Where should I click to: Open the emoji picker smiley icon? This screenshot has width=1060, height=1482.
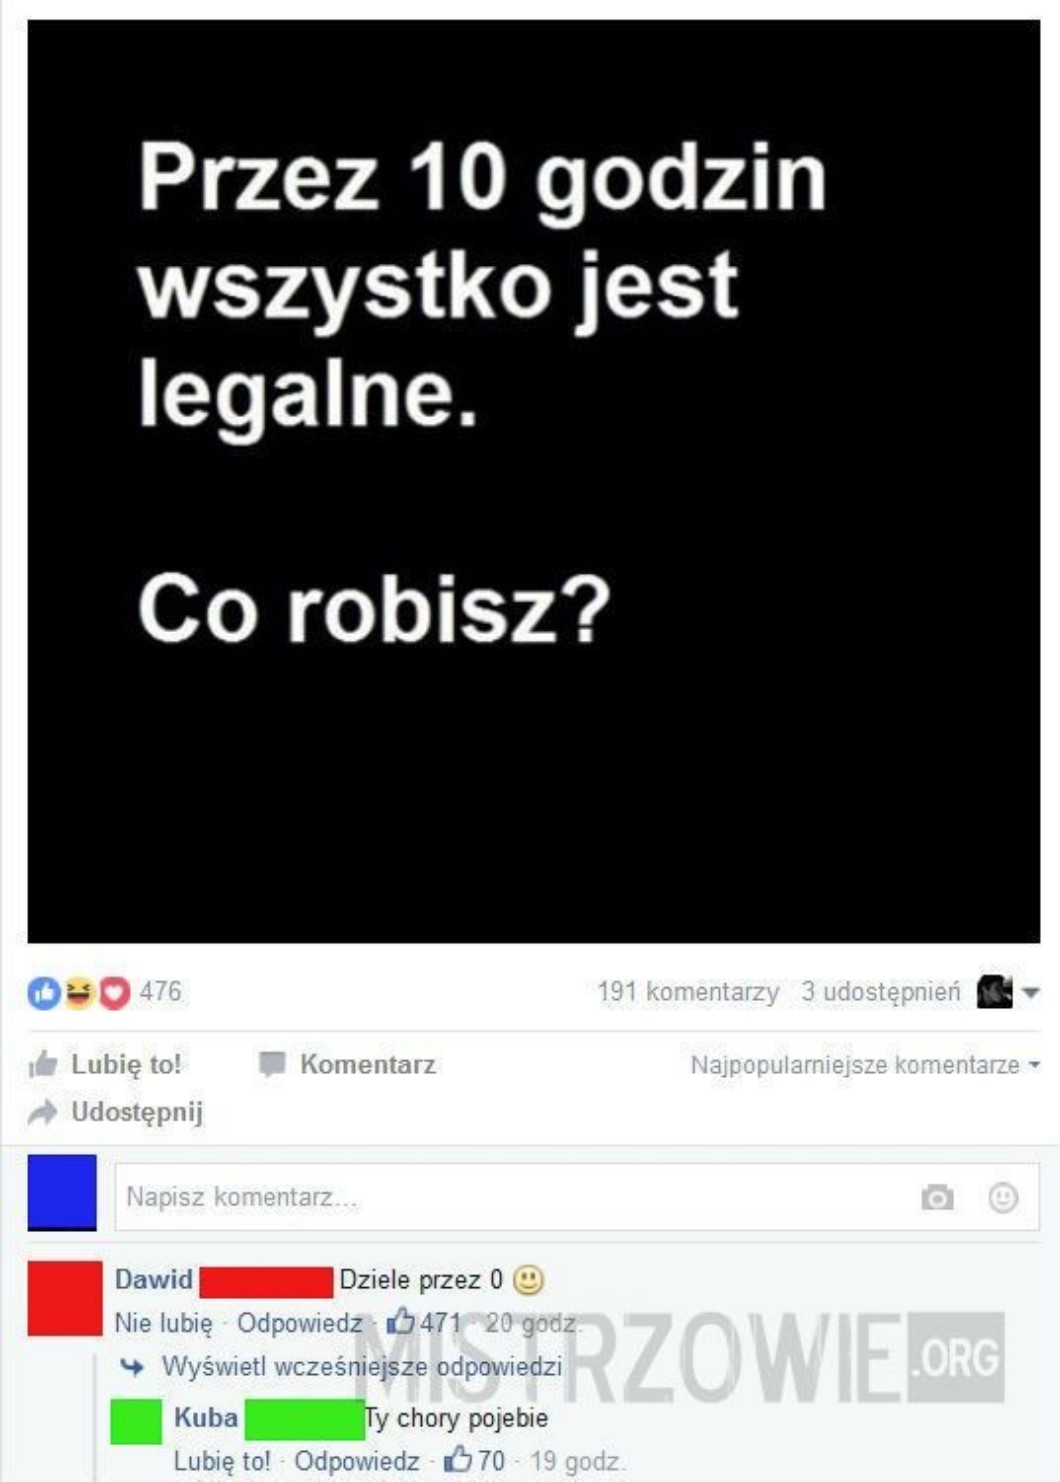pos(1003,1197)
